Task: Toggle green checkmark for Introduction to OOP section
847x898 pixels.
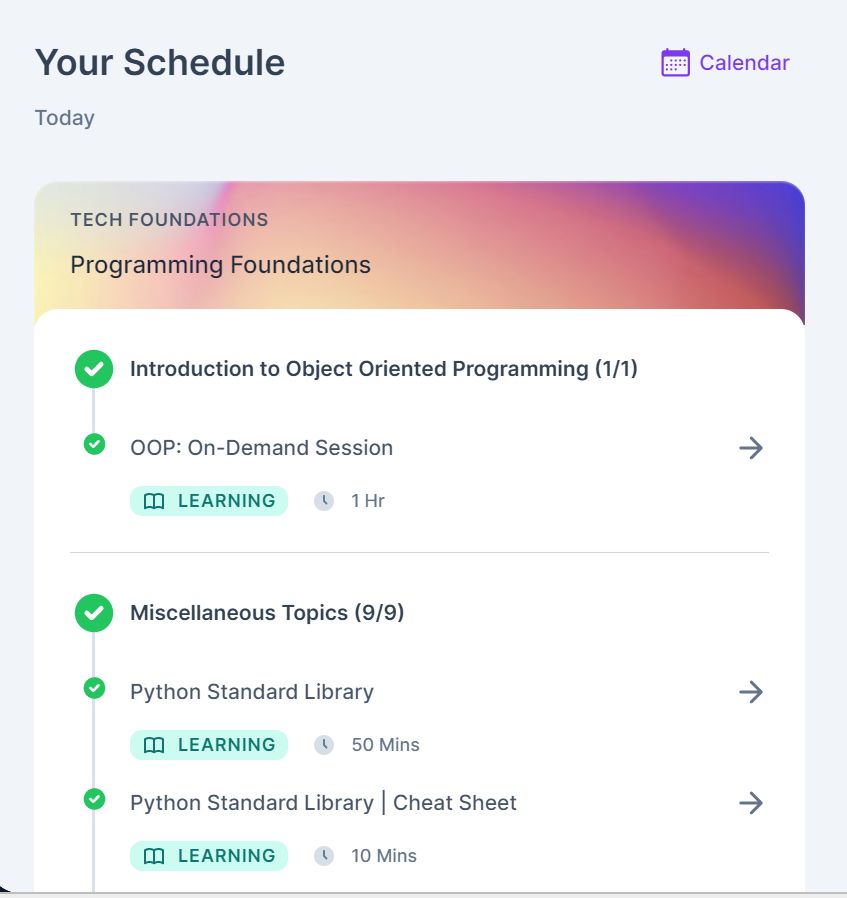Action: [94, 369]
